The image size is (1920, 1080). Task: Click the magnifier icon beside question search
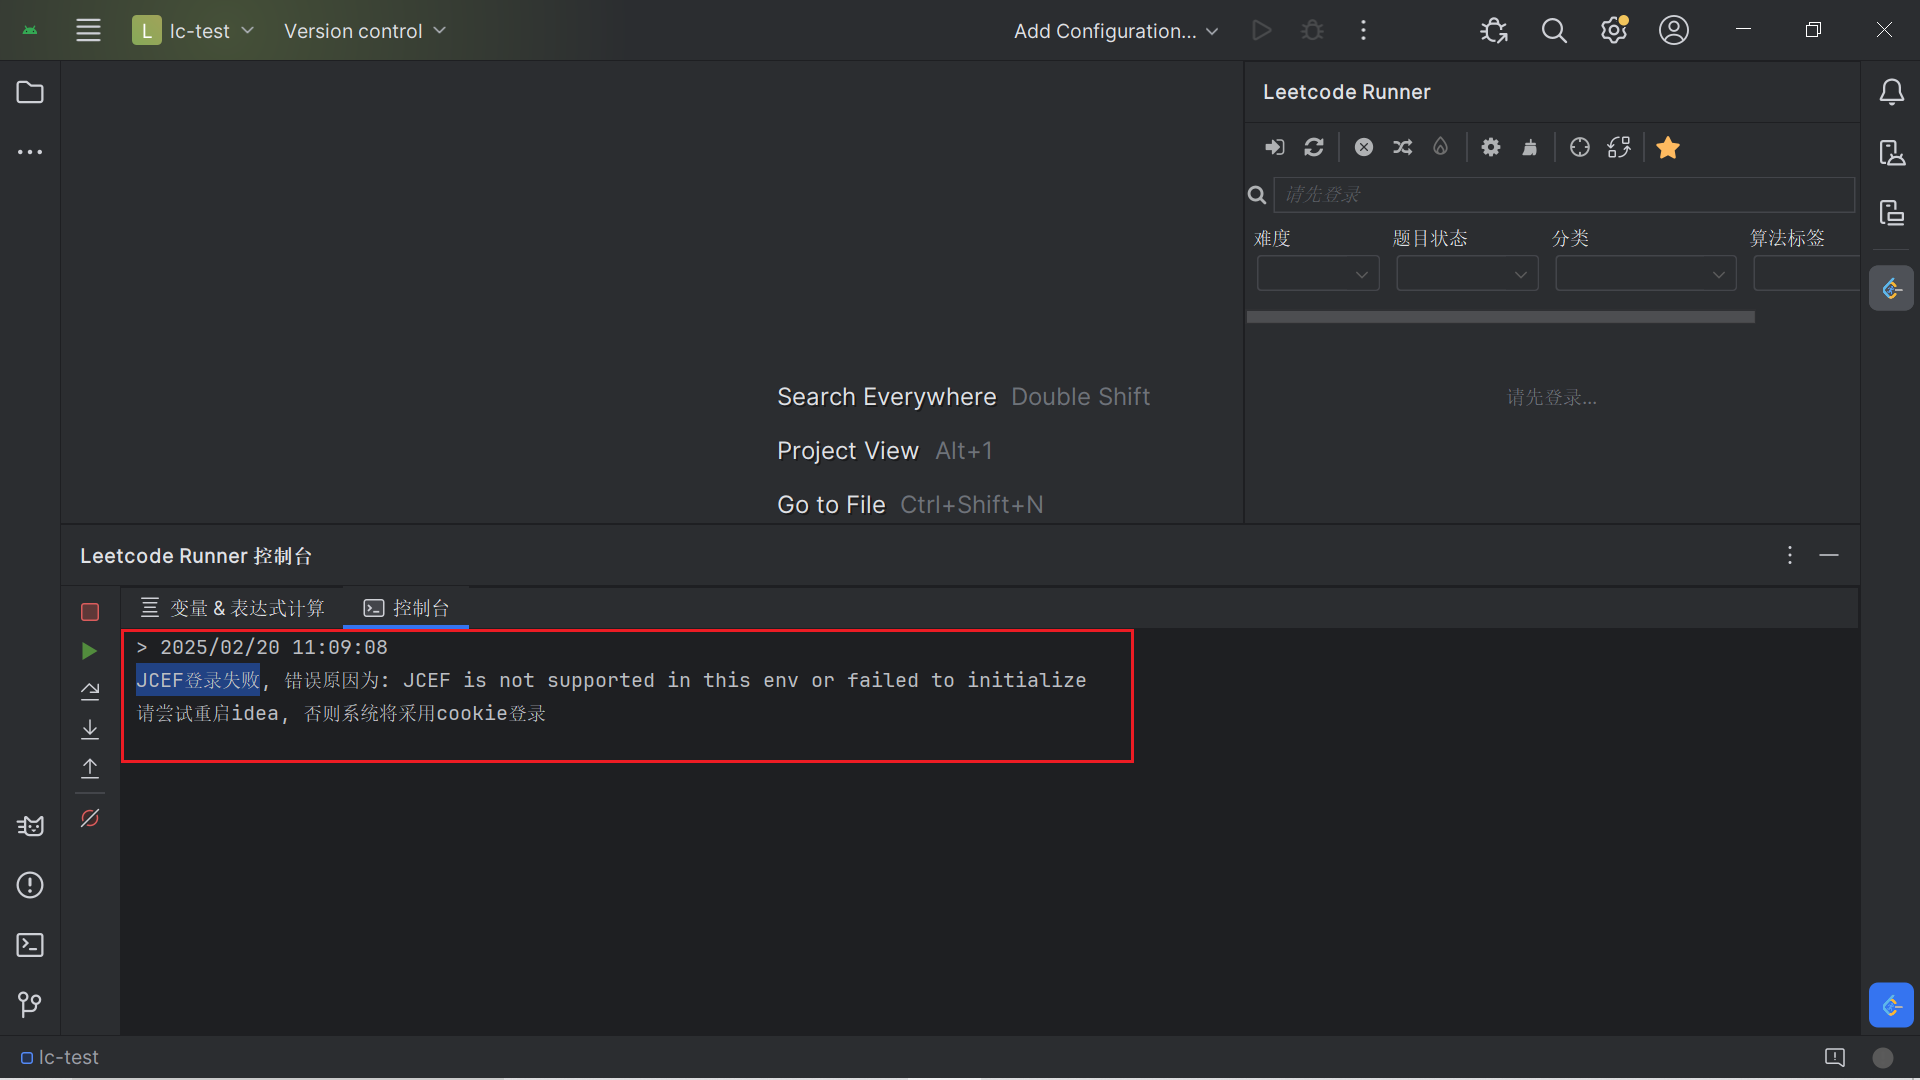(x=1257, y=195)
